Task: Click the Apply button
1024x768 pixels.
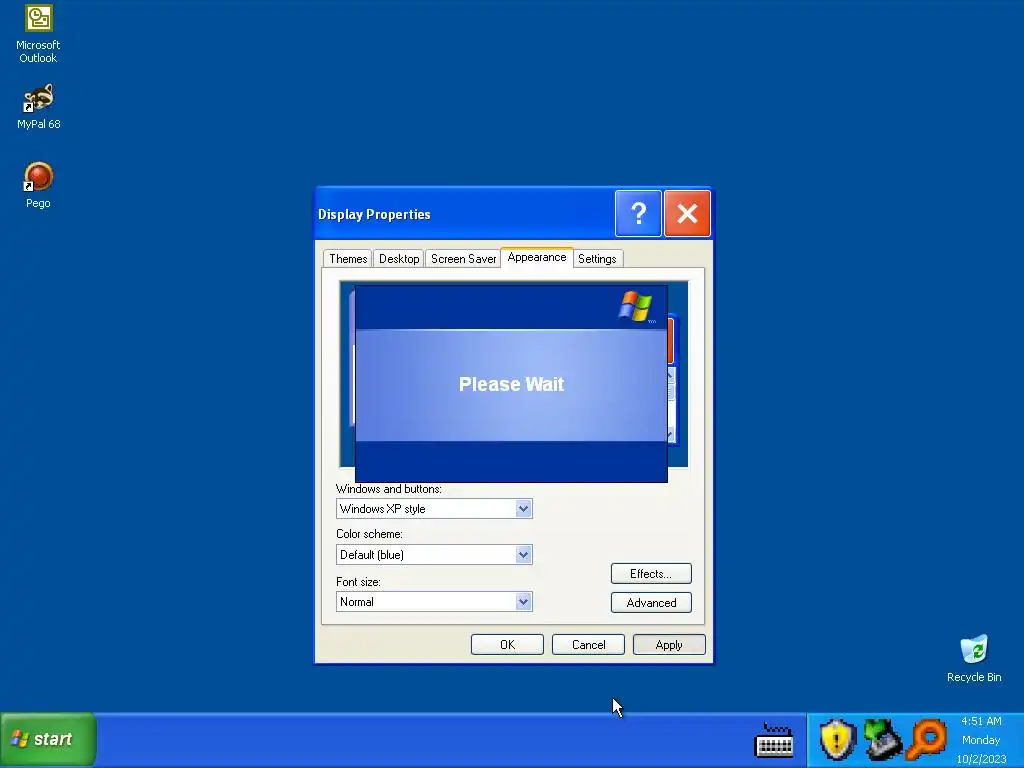Action: pos(669,645)
